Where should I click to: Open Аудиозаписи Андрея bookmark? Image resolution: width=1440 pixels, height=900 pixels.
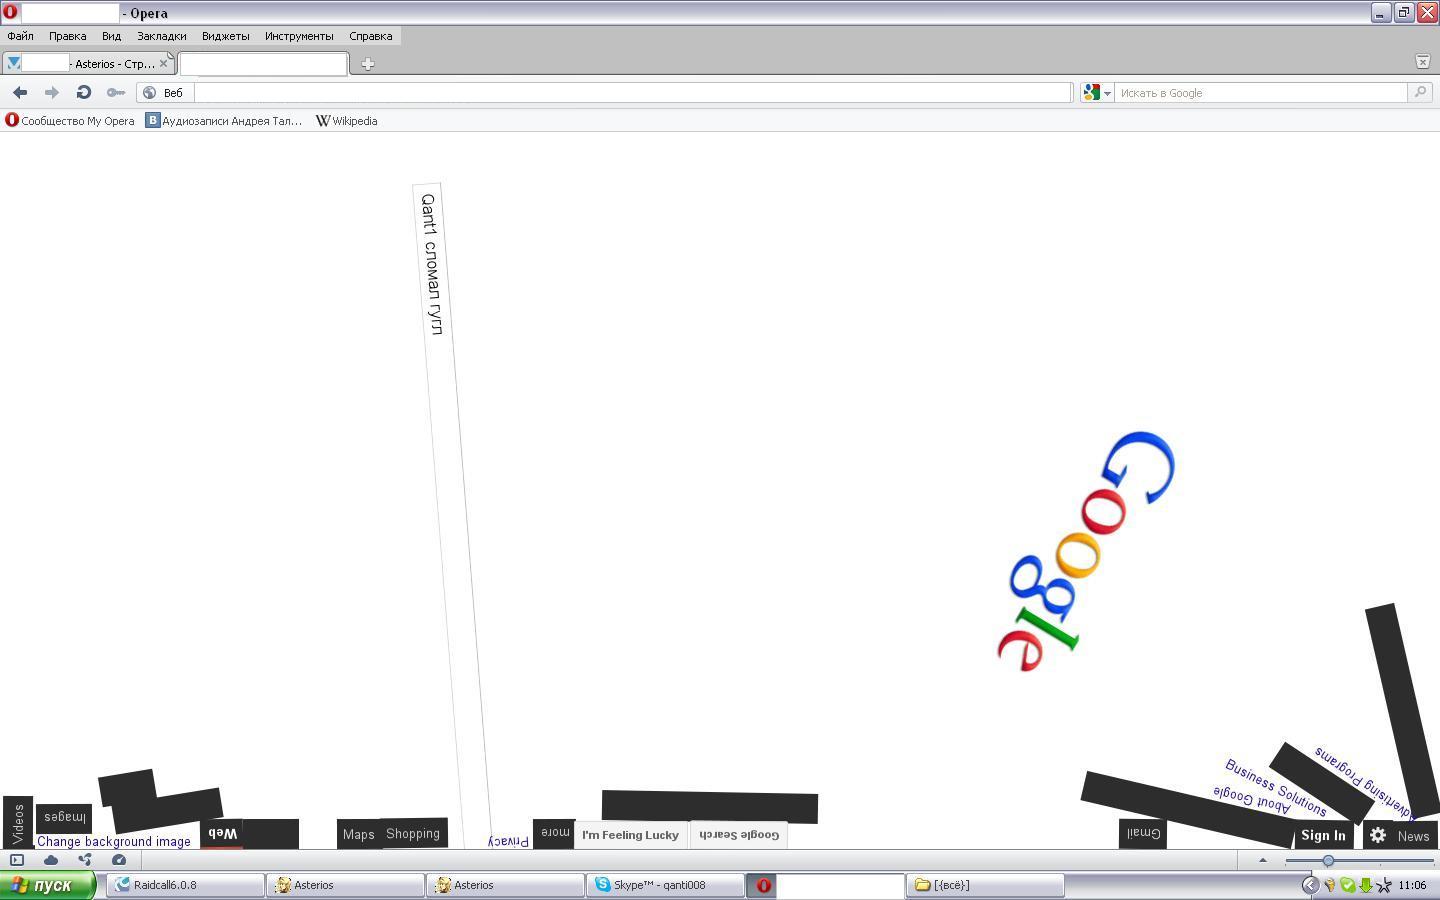click(224, 120)
